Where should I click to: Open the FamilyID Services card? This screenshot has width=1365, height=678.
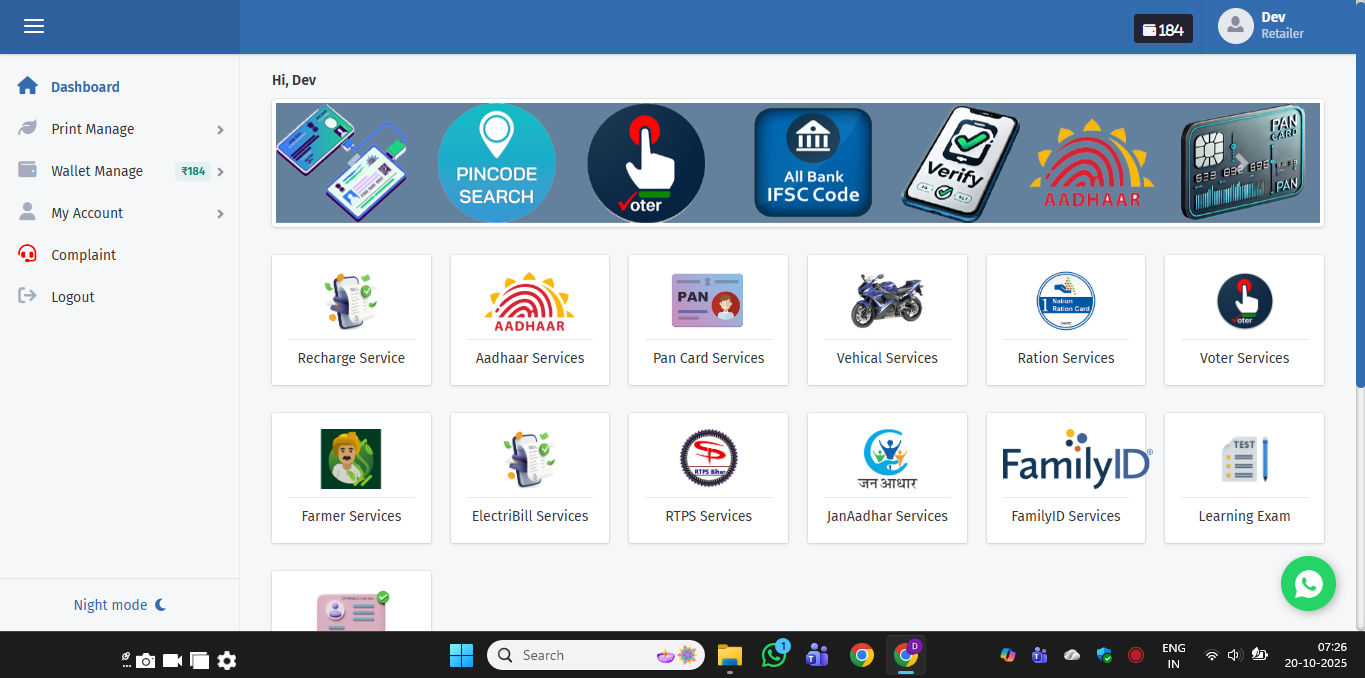pos(1065,478)
